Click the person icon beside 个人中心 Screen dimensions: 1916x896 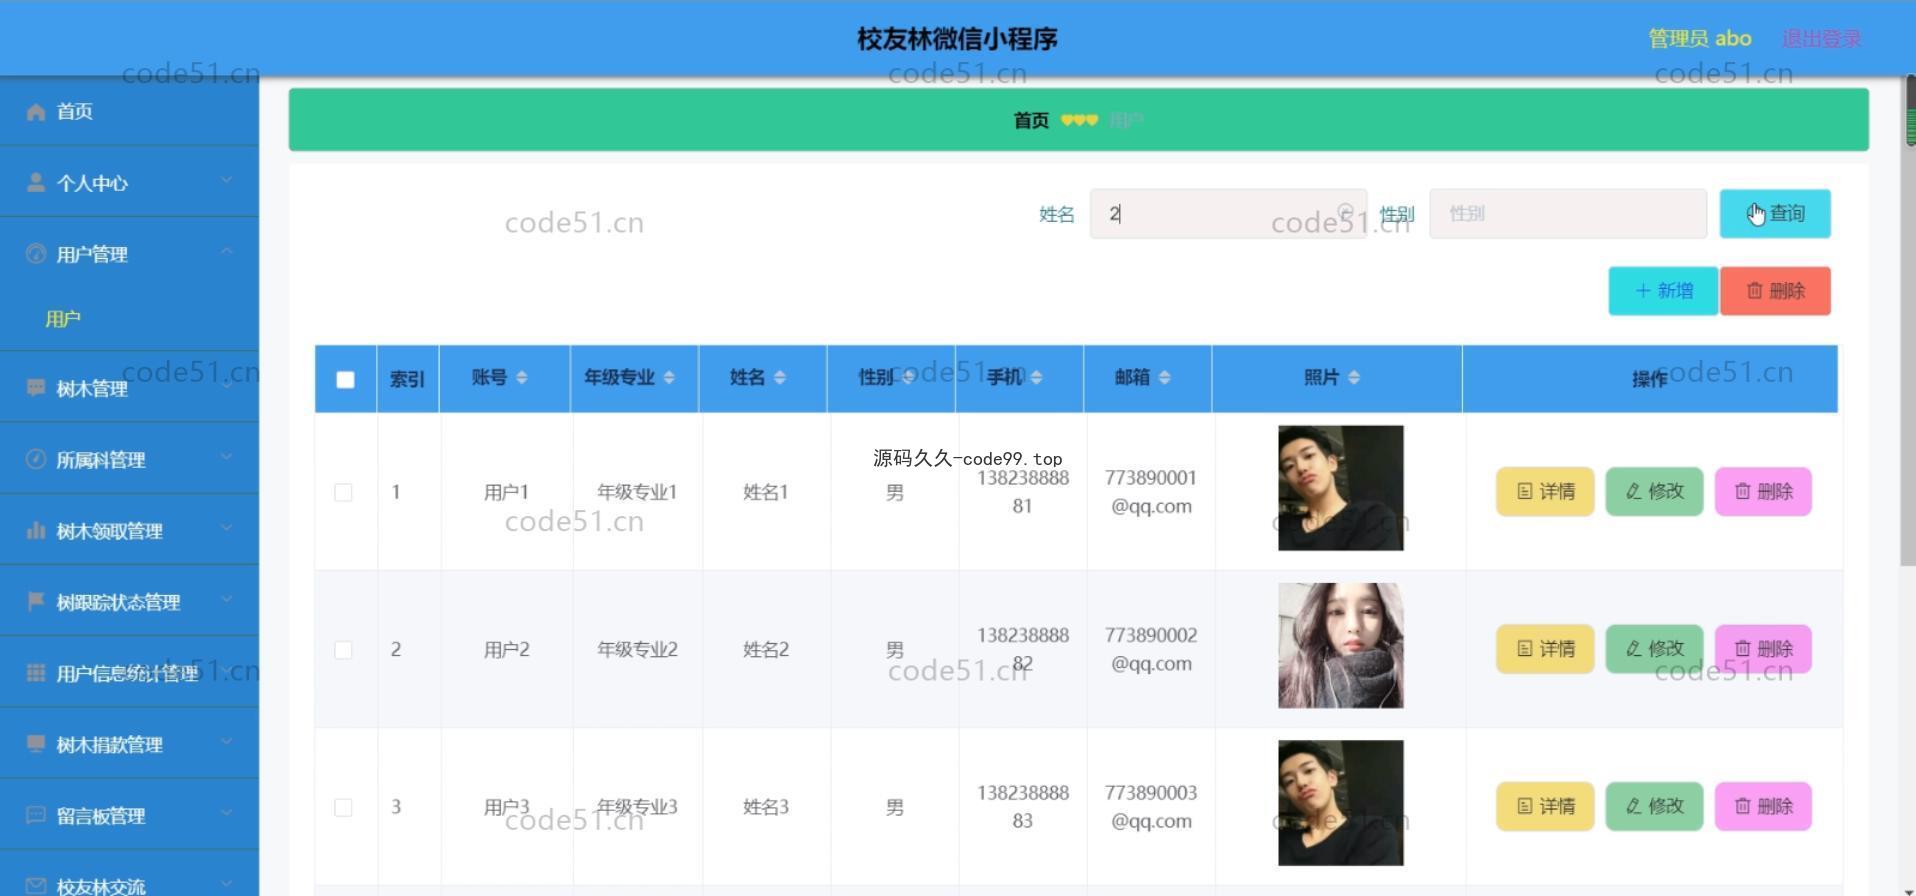pos(36,183)
